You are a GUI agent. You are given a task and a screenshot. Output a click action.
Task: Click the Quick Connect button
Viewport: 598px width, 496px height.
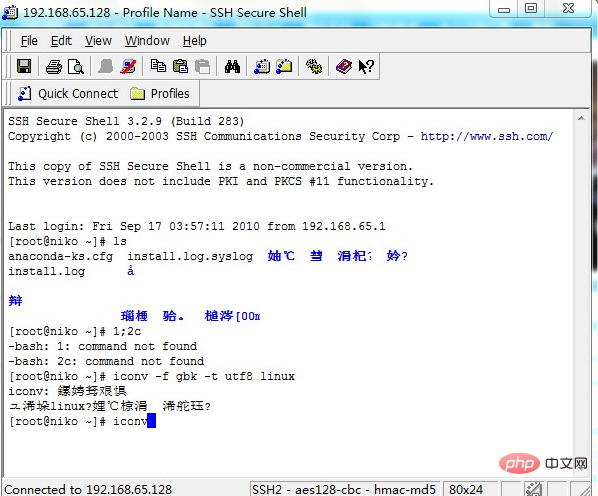(68, 94)
